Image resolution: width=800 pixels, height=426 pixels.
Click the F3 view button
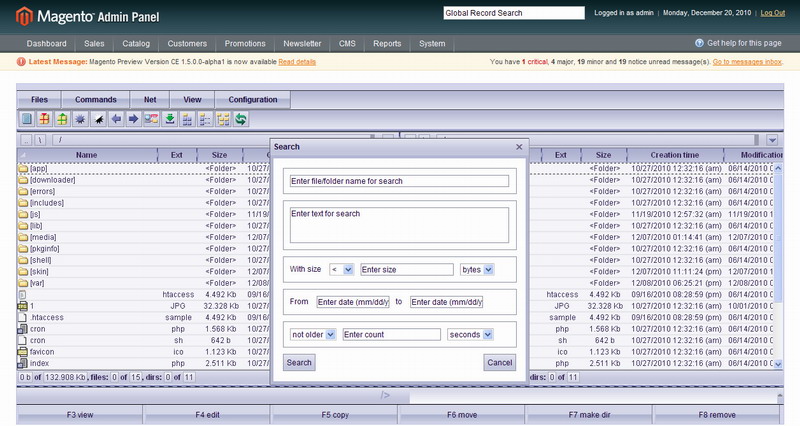(x=80, y=415)
